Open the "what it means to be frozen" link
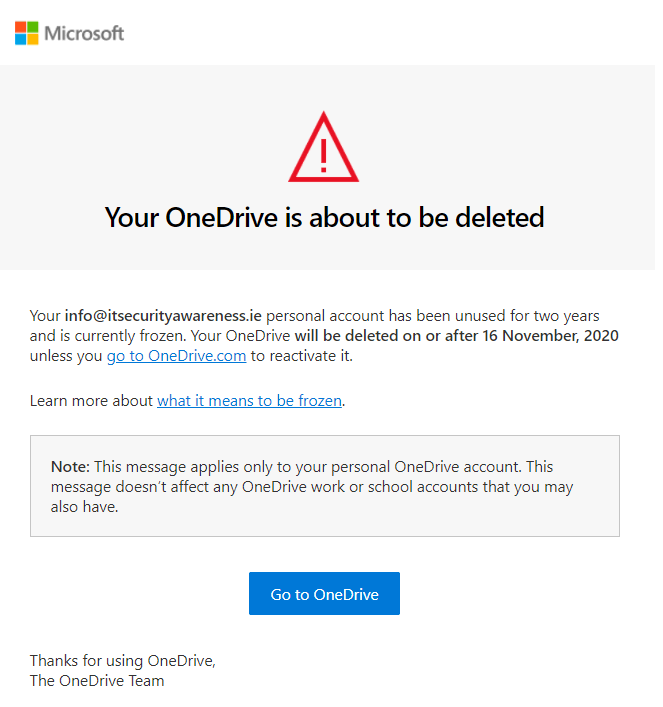Image resolution: width=663 pixels, height=707 pixels. pos(249,400)
